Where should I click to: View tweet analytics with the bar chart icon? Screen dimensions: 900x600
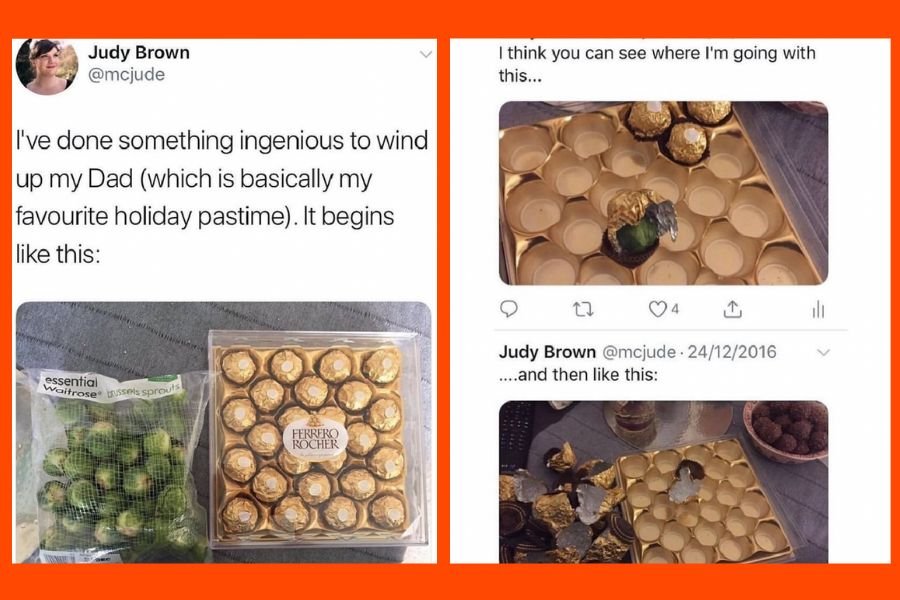[816, 310]
